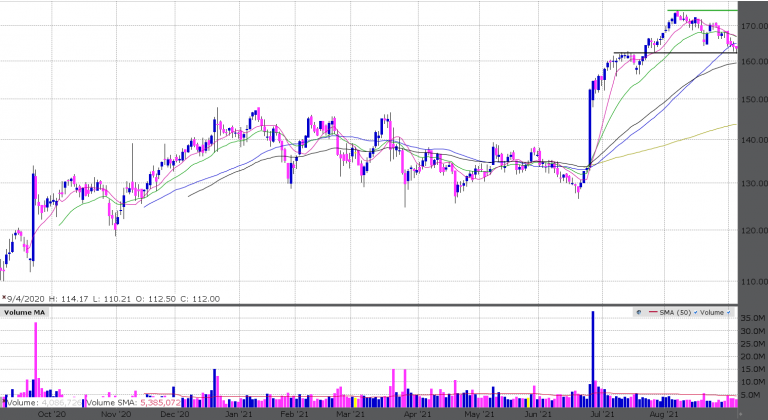The width and height of the screenshot is (768, 420).
Task: Click the settings icon in the volume legend
Action: pyautogui.click(x=638, y=313)
